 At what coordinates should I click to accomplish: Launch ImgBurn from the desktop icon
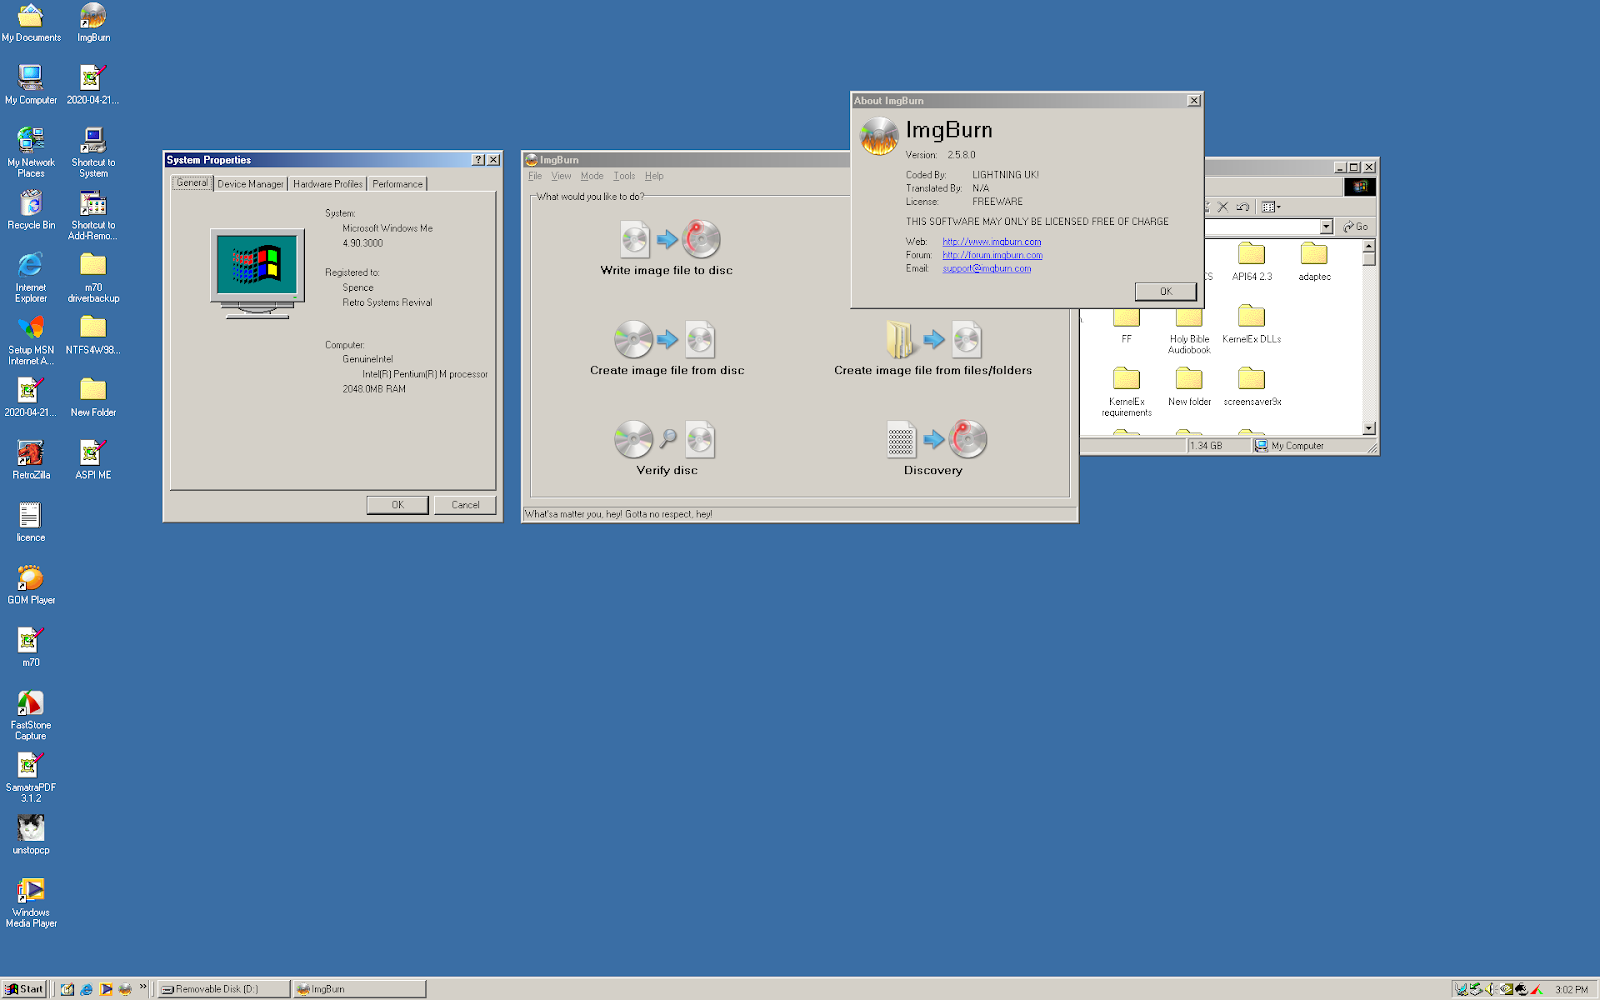click(92, 18)
